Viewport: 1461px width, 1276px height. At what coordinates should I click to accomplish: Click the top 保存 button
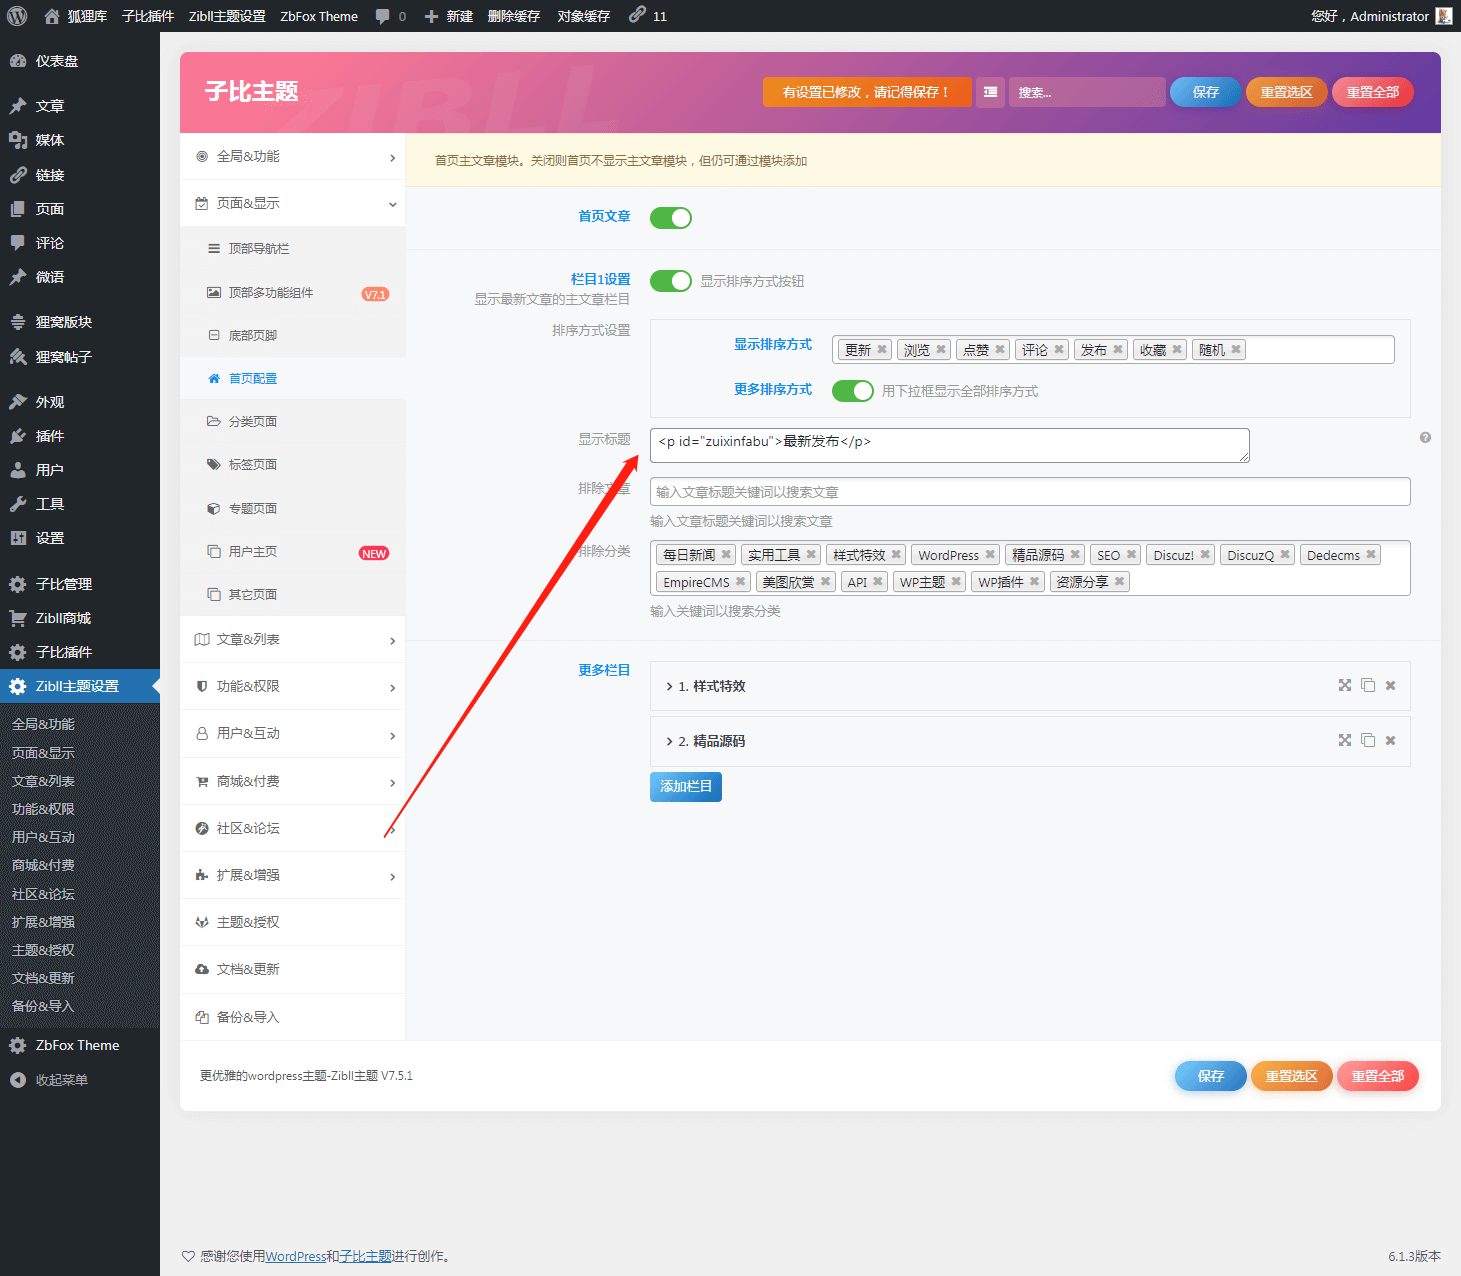pos(1205,92)
